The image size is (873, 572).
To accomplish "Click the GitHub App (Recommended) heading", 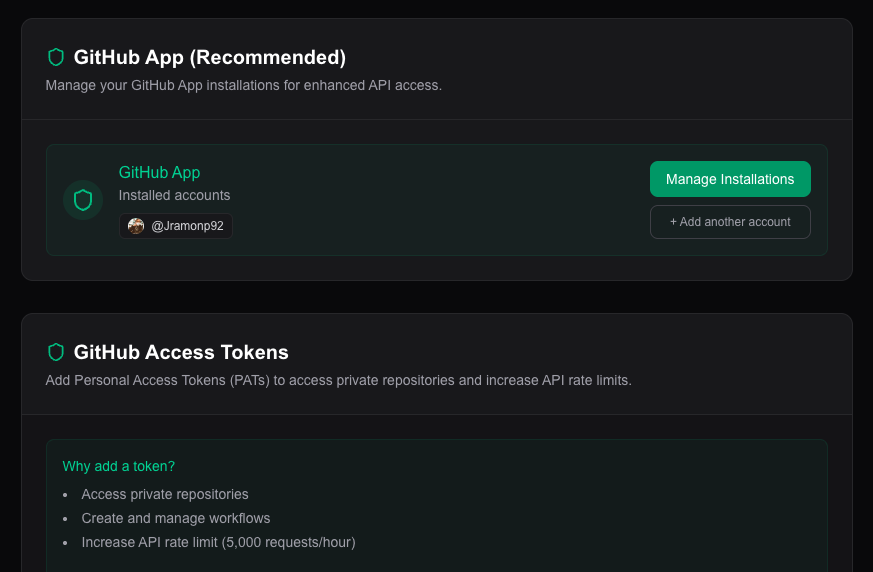I will [x=210, y=57].
